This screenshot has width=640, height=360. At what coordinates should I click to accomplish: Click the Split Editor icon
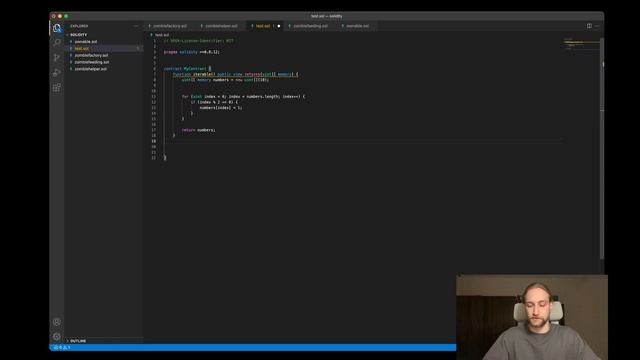click(589, 26)
